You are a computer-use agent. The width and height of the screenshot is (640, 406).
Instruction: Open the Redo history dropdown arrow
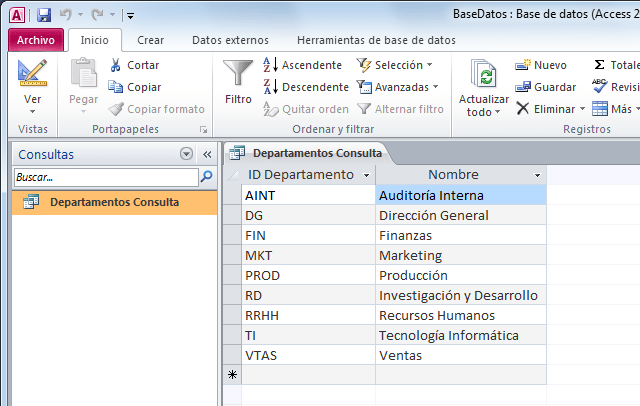point(112,15)
